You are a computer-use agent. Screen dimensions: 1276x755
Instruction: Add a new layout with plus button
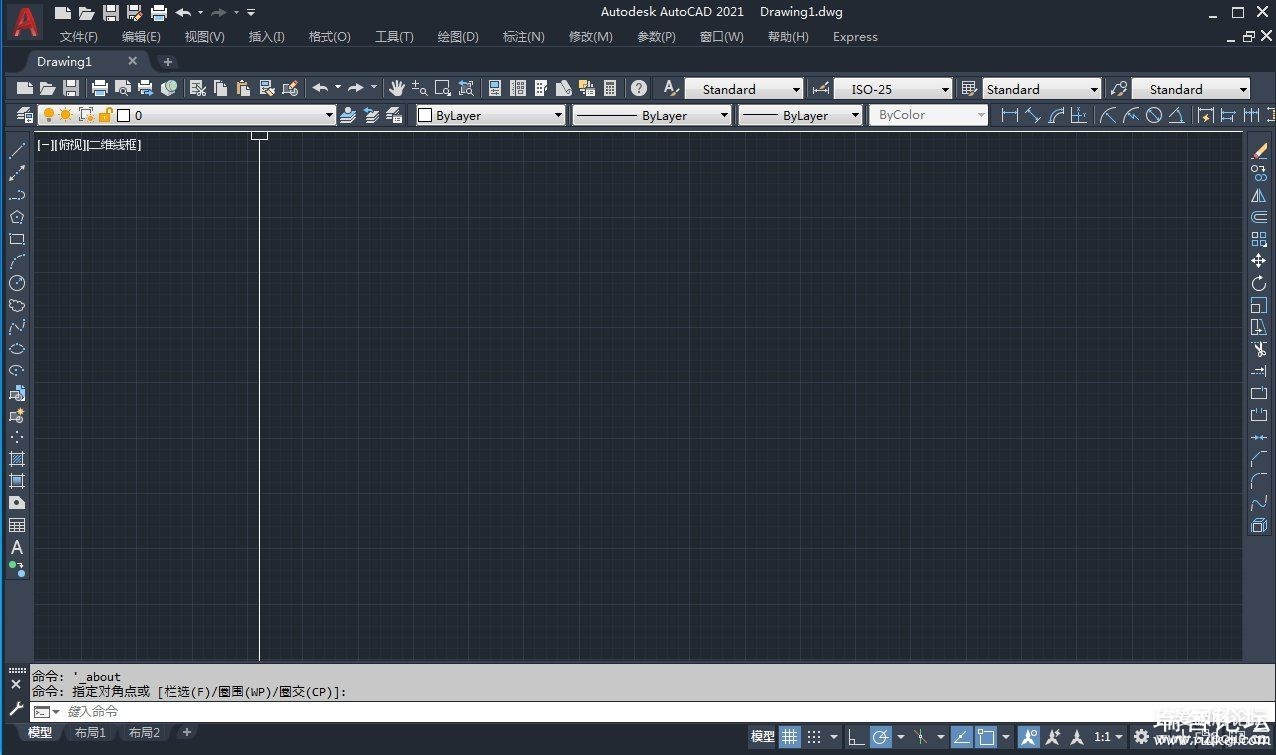pyautogui.click(x=186, y=733)
